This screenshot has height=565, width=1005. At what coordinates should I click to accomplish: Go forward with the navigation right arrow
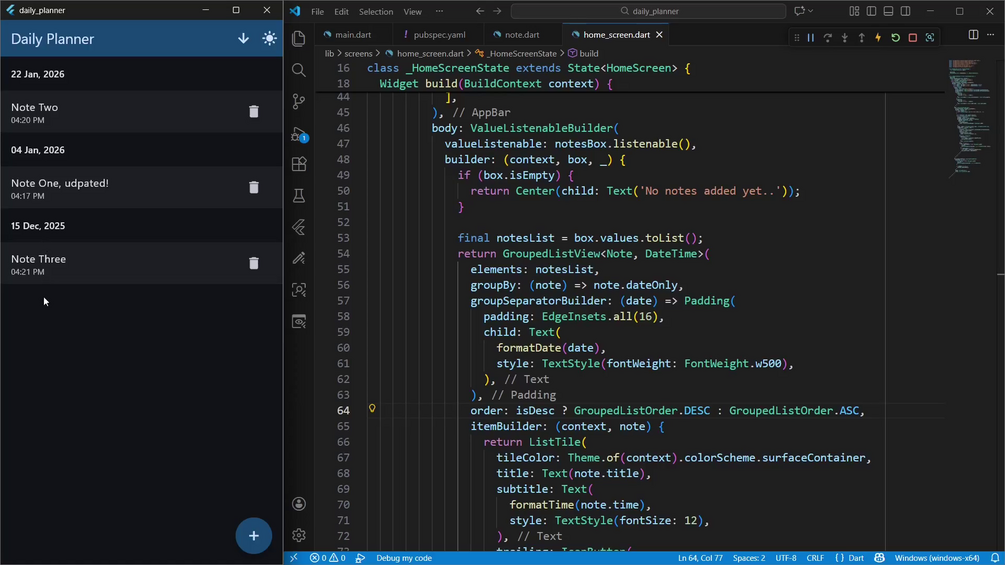[497, 11]
